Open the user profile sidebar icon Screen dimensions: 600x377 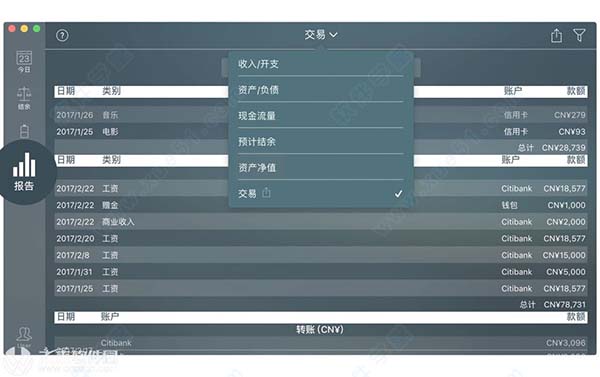[x=24, y=335]
